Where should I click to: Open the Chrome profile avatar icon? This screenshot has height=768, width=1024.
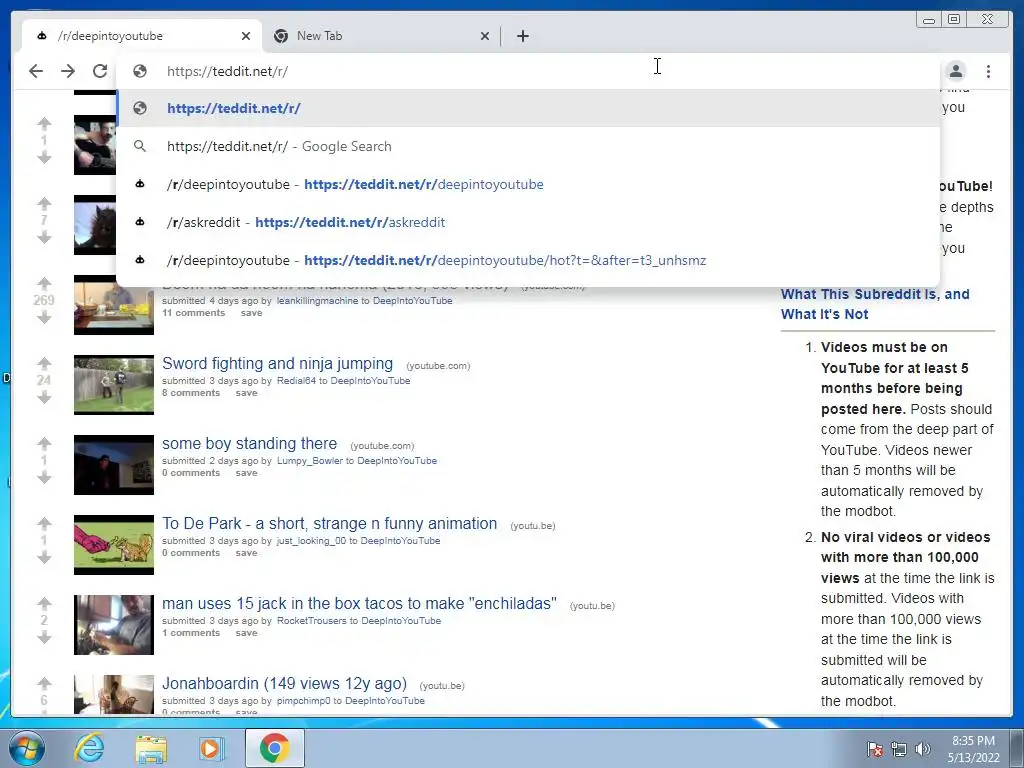click(x=956, y=71)
